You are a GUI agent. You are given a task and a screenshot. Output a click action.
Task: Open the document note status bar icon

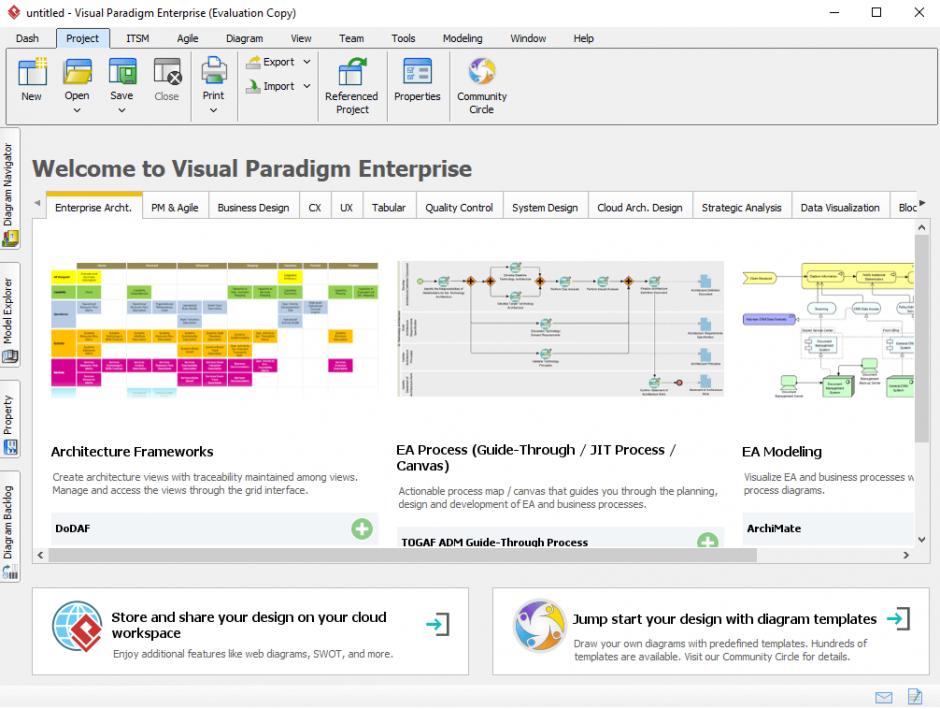point(915,696)
